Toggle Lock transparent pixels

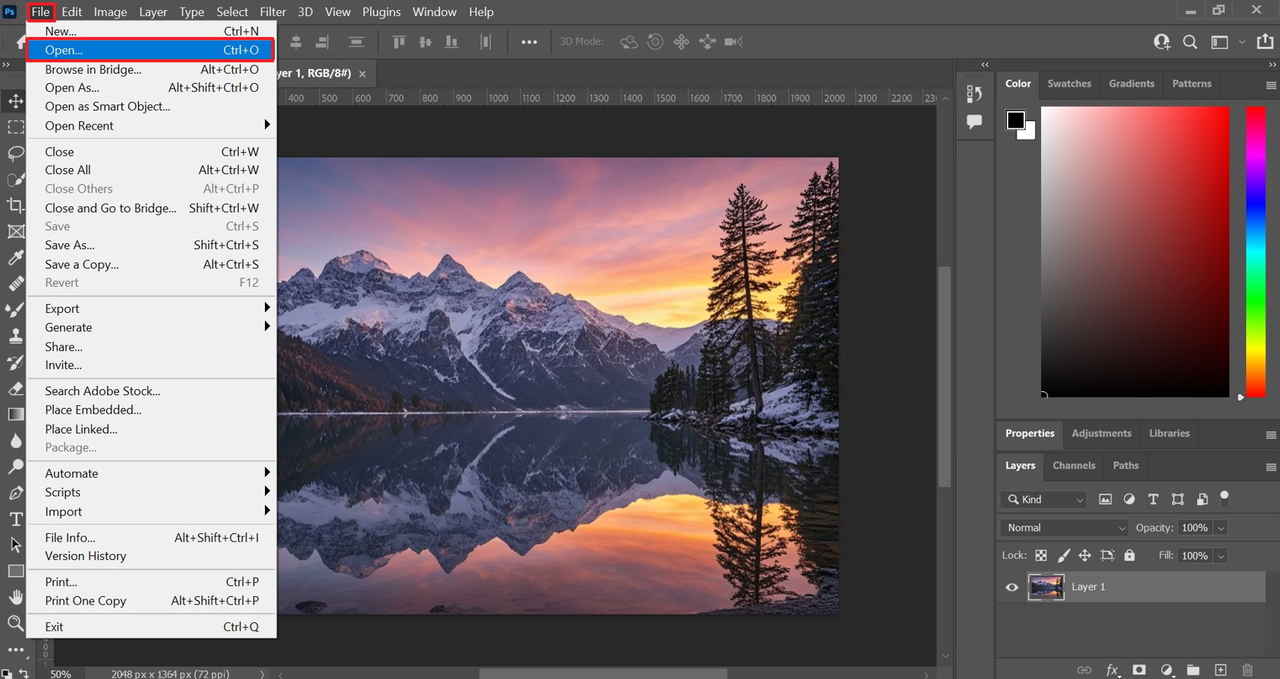coord(1041,555)
